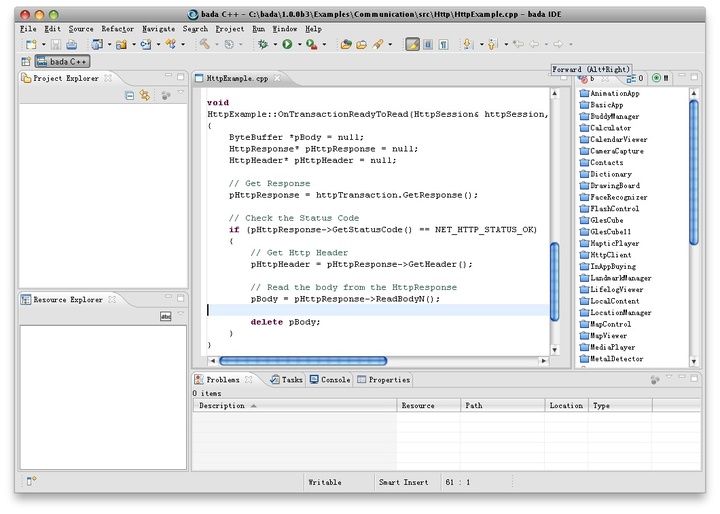The image size is (720, 514).
Task: Go to Last Edit Location icon
Action: point(518,44)
